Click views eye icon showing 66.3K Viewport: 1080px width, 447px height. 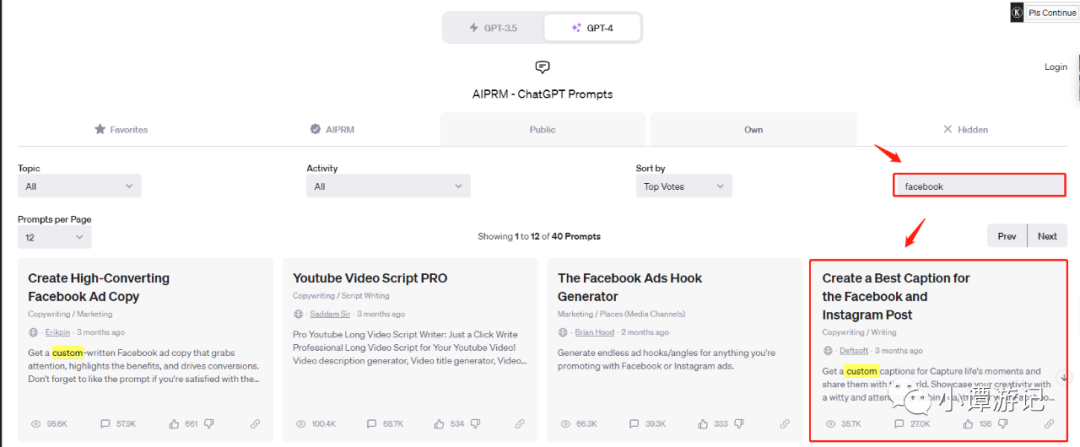point(565,424)
